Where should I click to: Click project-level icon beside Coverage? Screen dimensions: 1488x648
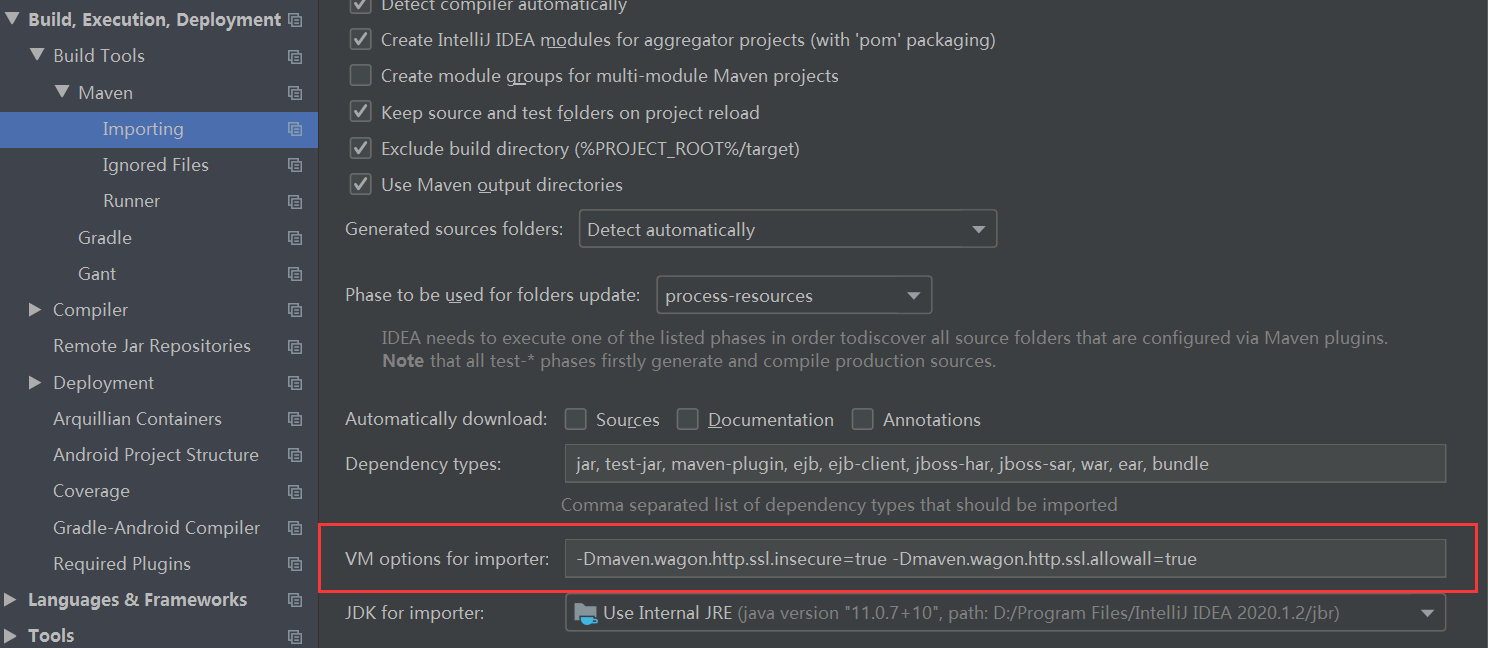tap(295, 491)
